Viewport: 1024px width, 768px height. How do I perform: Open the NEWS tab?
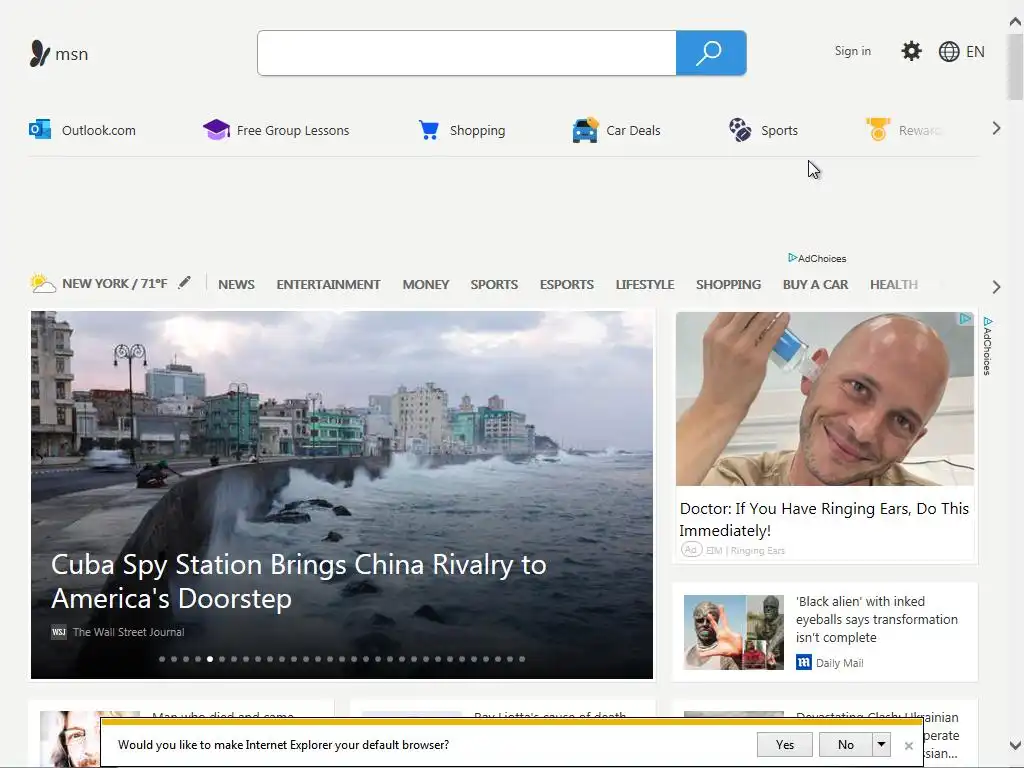236,285
